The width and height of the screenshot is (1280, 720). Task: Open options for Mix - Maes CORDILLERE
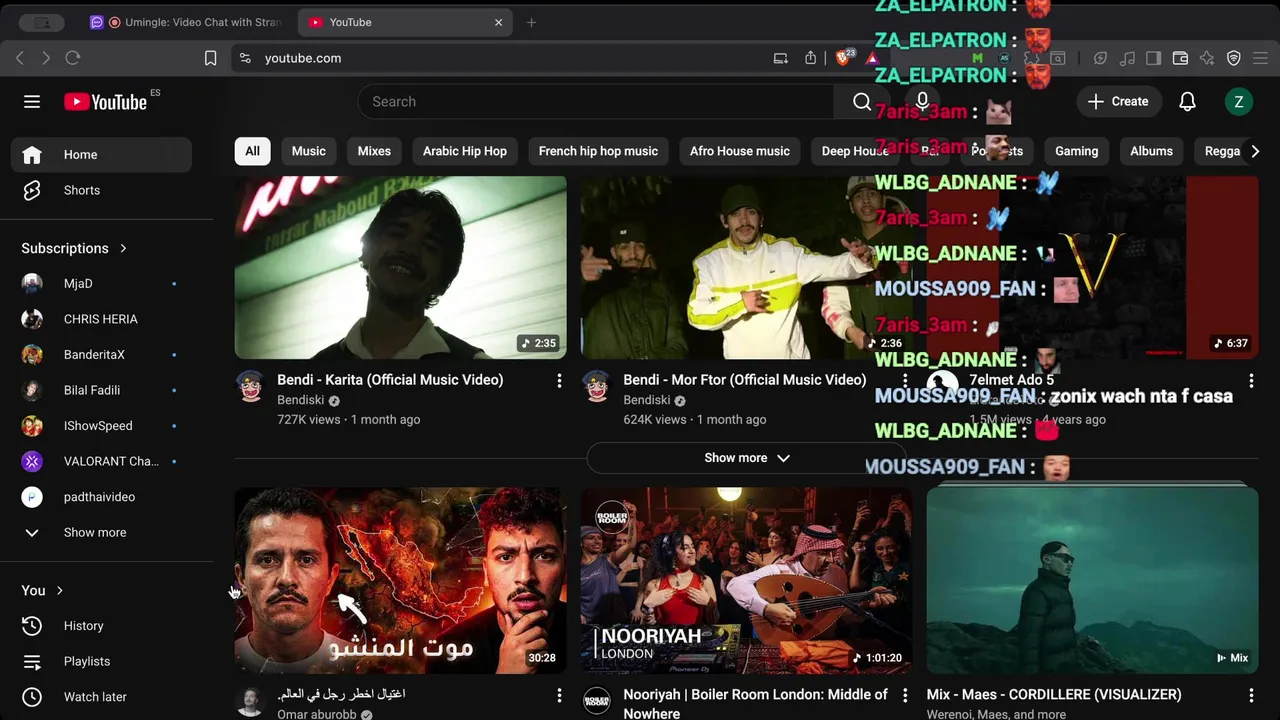(x=1251, y=694)
